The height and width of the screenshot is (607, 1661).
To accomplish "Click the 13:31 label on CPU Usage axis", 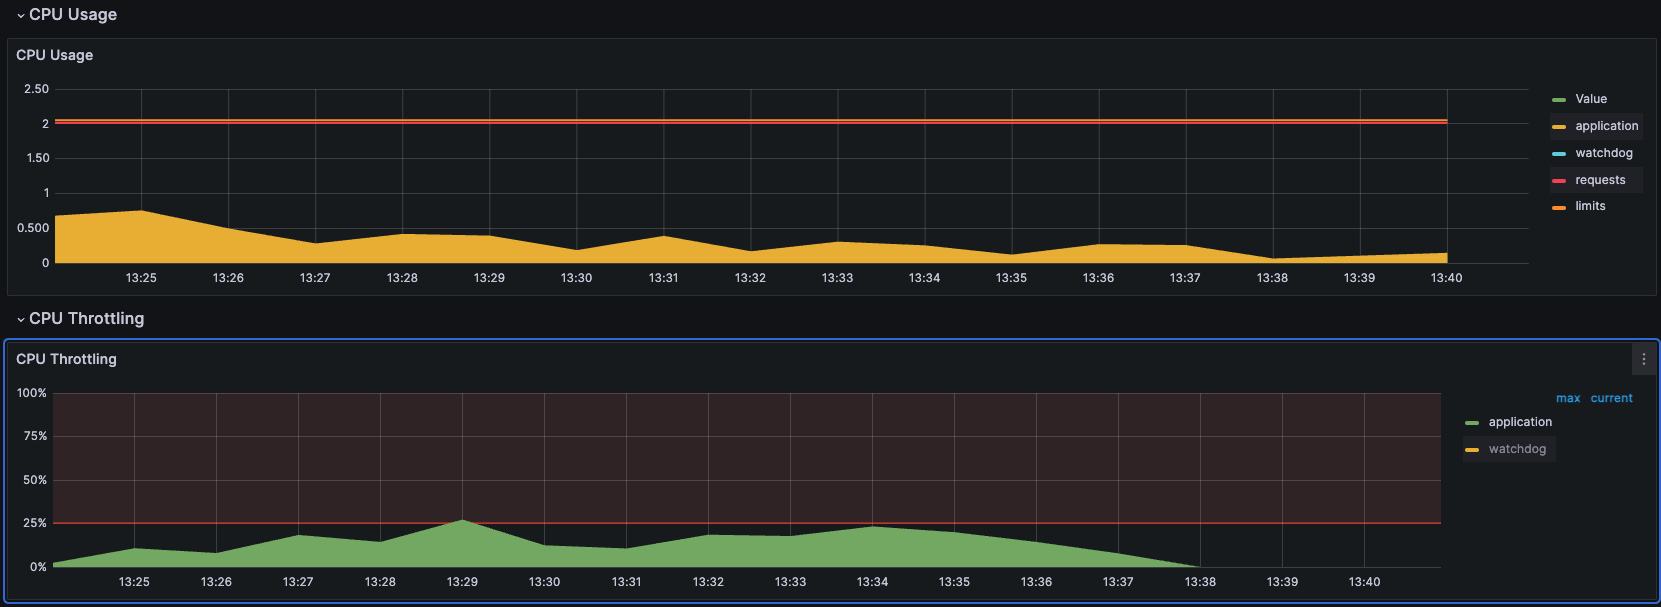I will [x=663, y=278].
